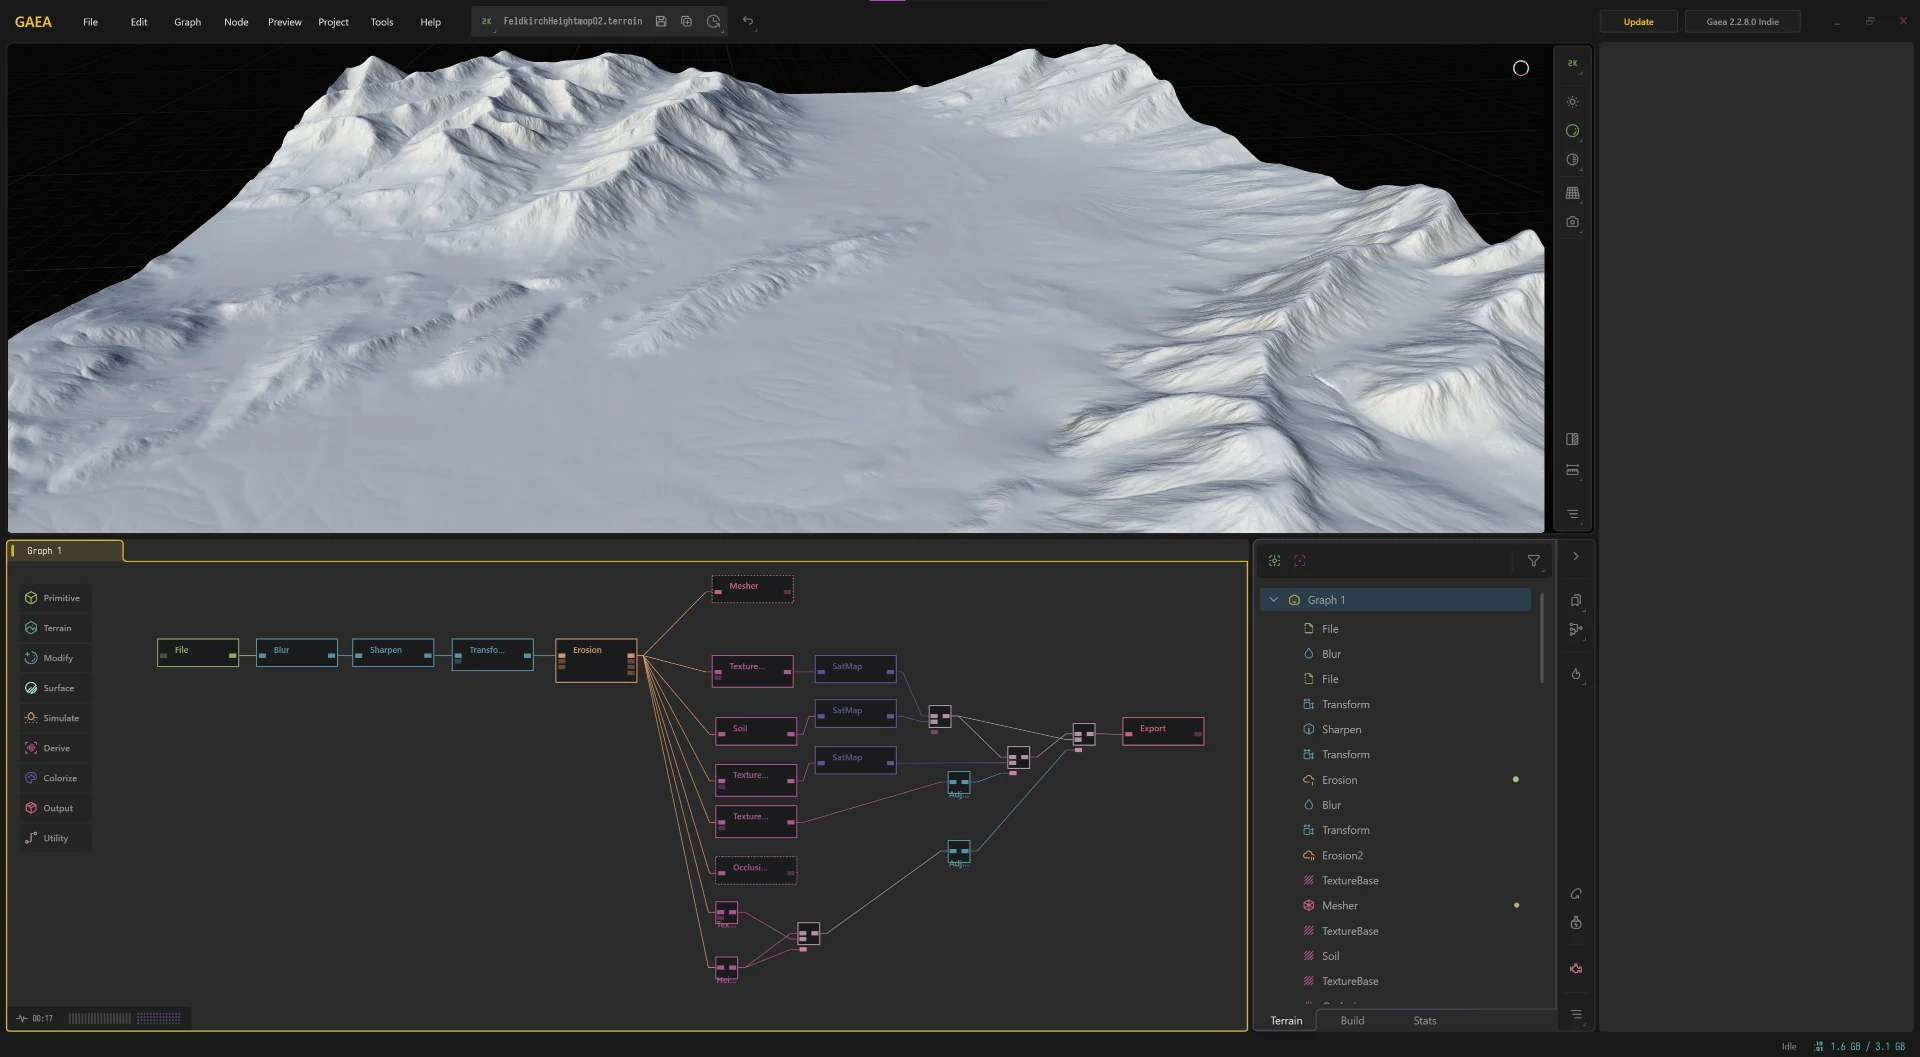The image size is (1920, 1057).
Task: Click the build progress bar near 00:17
Action: click(x=125, y=1019)
